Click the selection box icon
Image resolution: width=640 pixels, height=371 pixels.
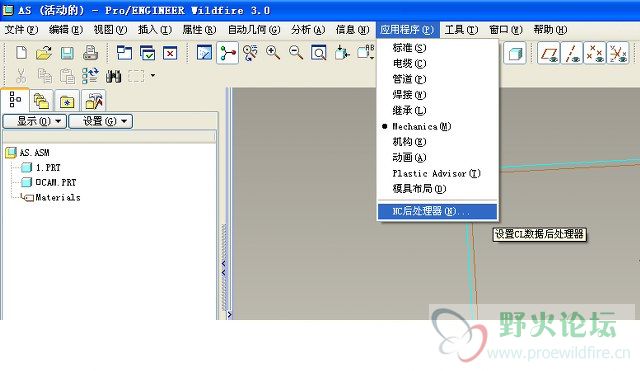coord(136,76)
